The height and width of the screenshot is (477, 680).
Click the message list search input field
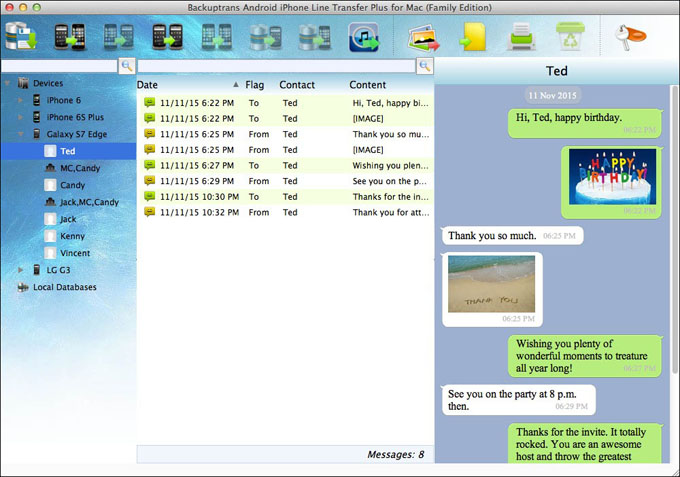click(277, 66)
